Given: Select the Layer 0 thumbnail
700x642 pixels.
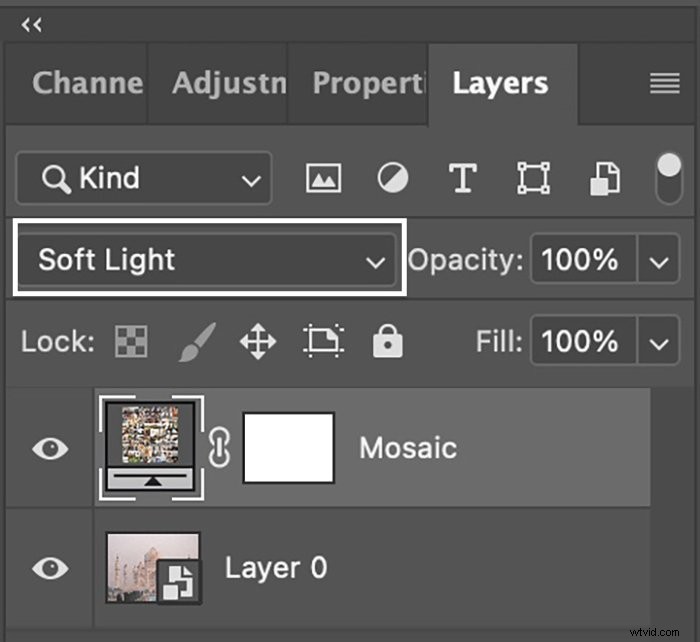Looking at the screenshot, I should point(153,567).
